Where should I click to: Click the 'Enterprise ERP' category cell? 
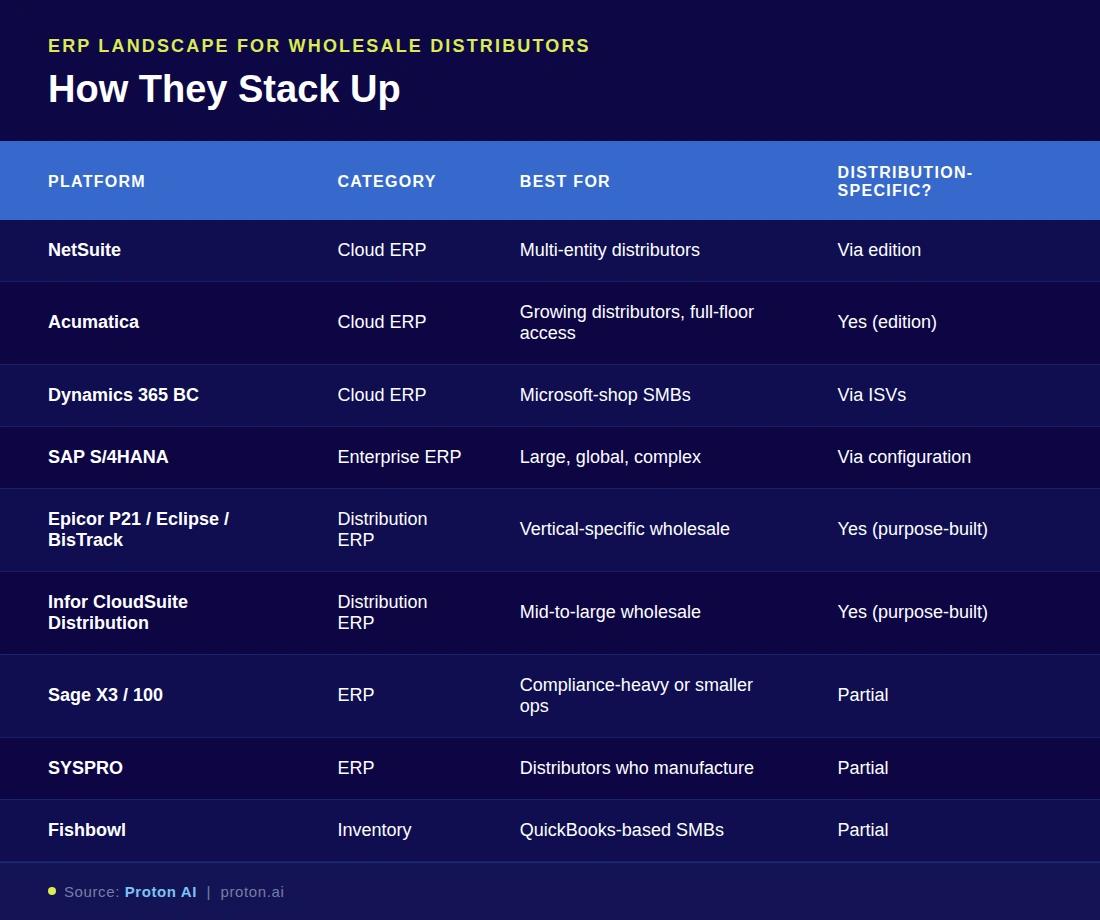tap(399, 457)
